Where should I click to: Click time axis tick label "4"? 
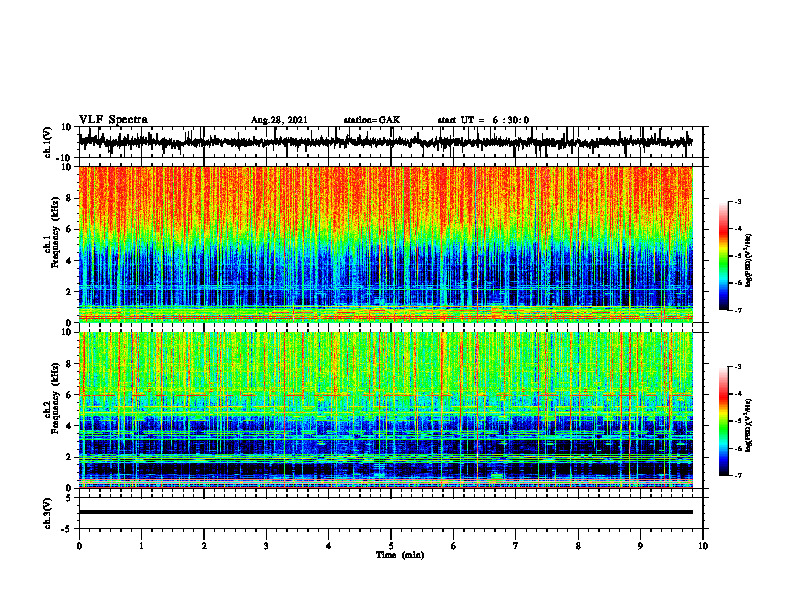click(329, 546)
